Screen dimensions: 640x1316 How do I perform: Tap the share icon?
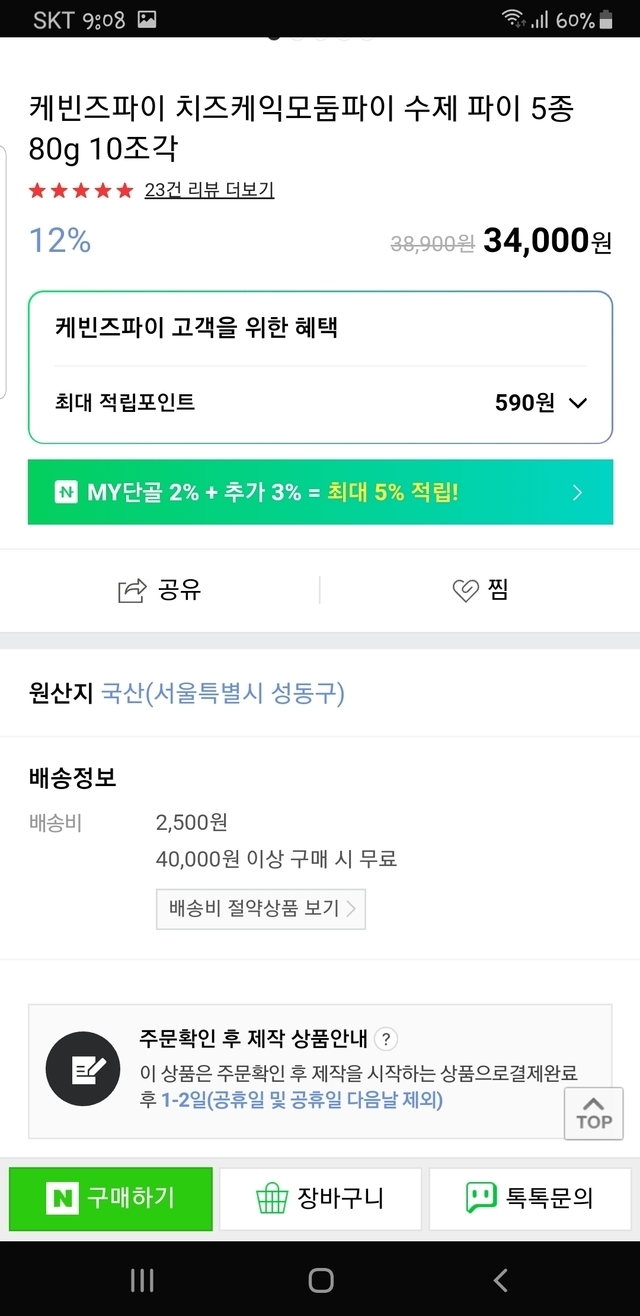132,591
